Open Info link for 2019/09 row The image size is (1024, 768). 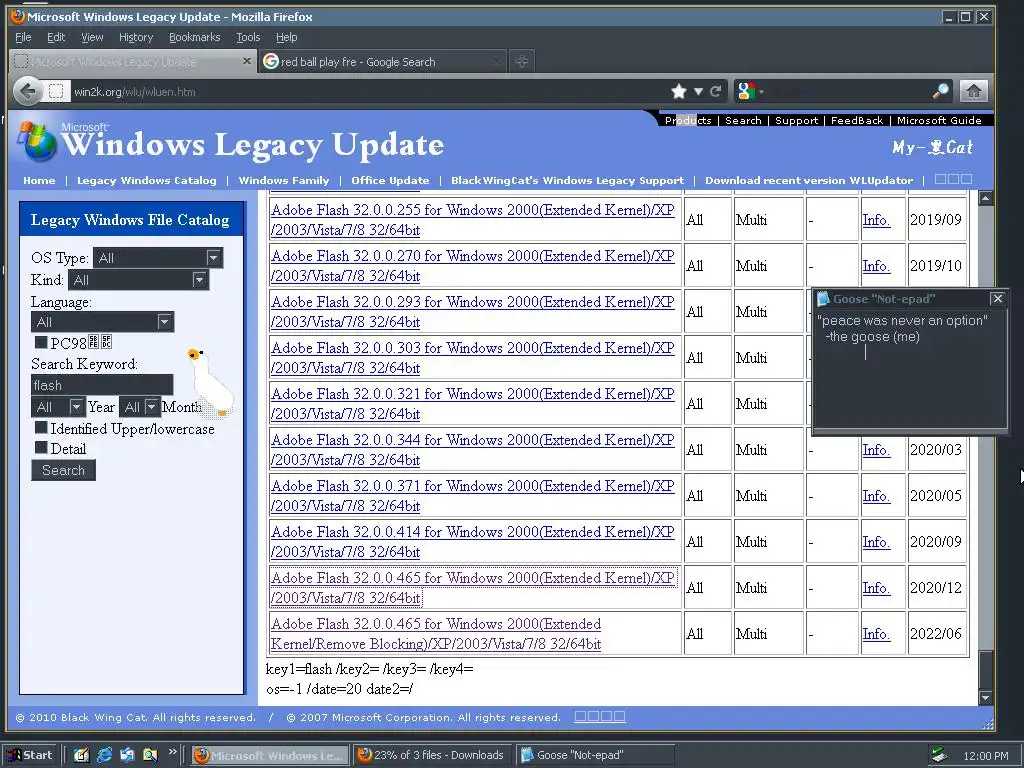(x=876, y=220)
